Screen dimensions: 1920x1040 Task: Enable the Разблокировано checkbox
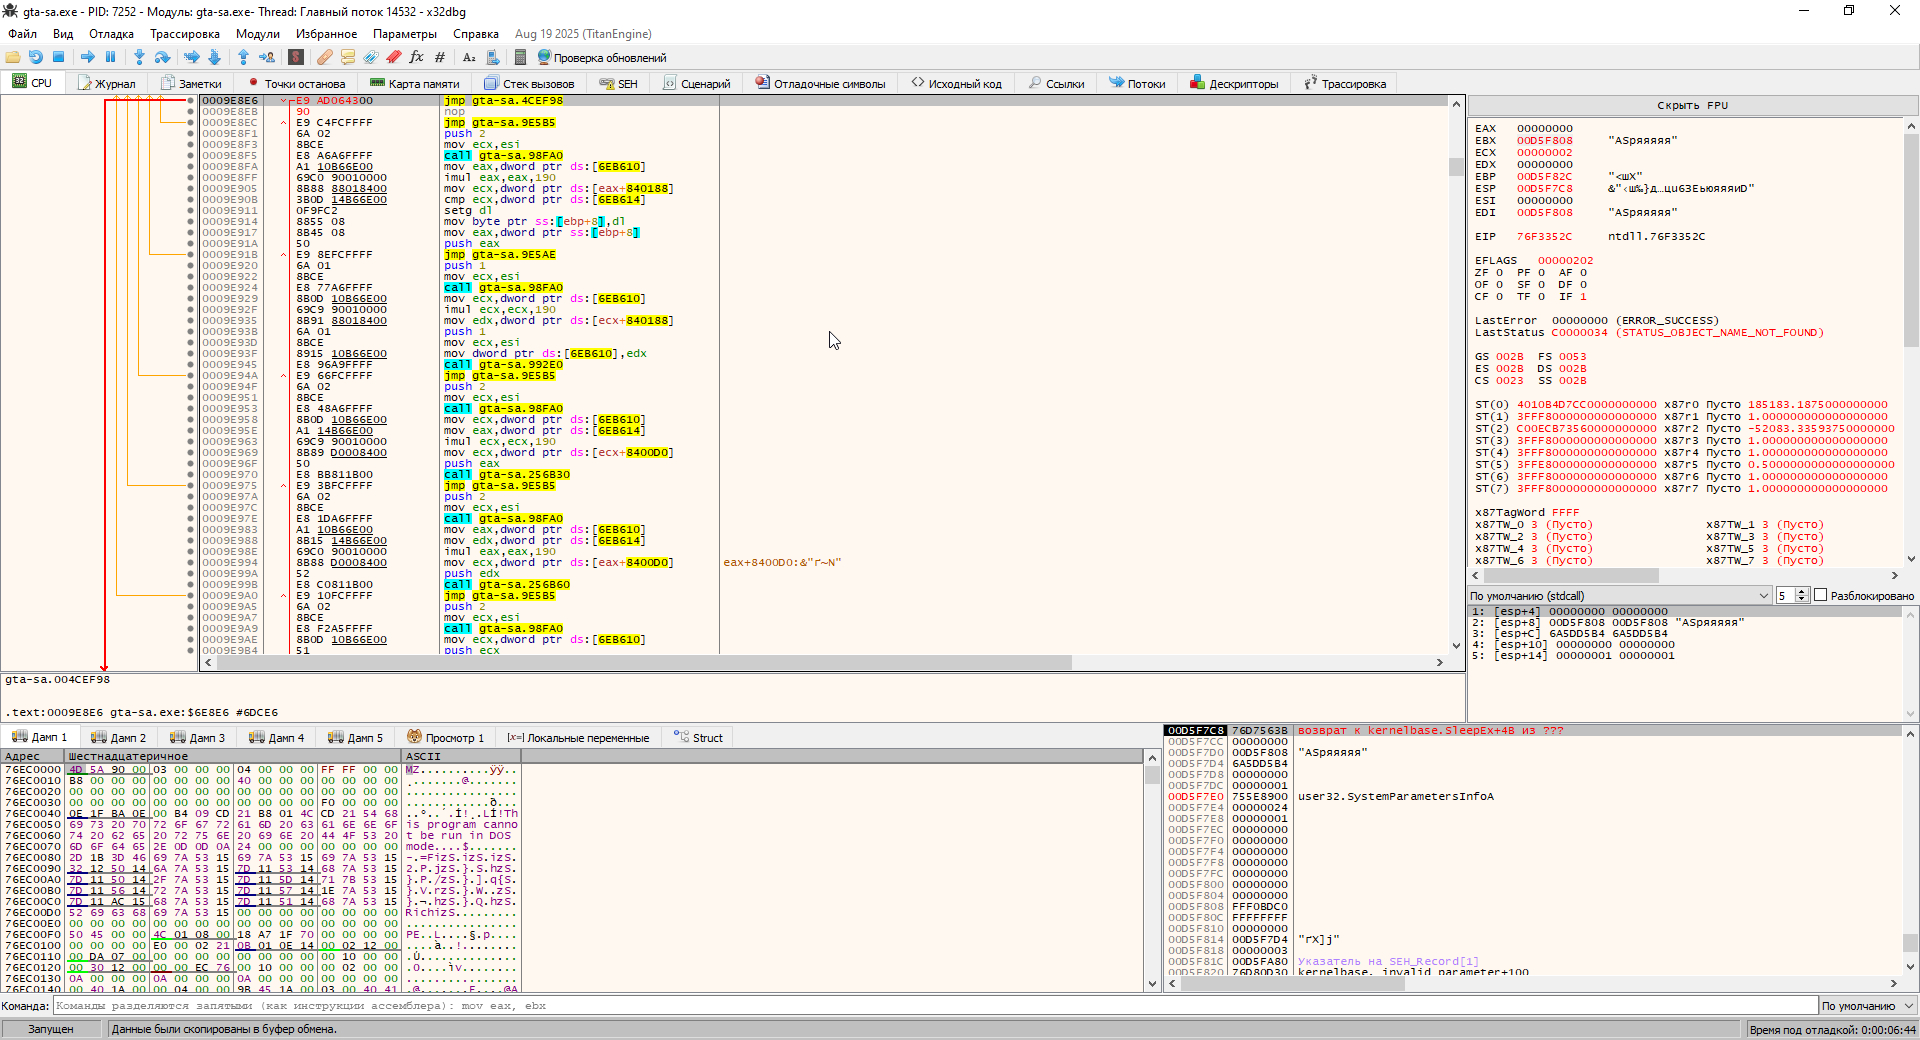1820,595
